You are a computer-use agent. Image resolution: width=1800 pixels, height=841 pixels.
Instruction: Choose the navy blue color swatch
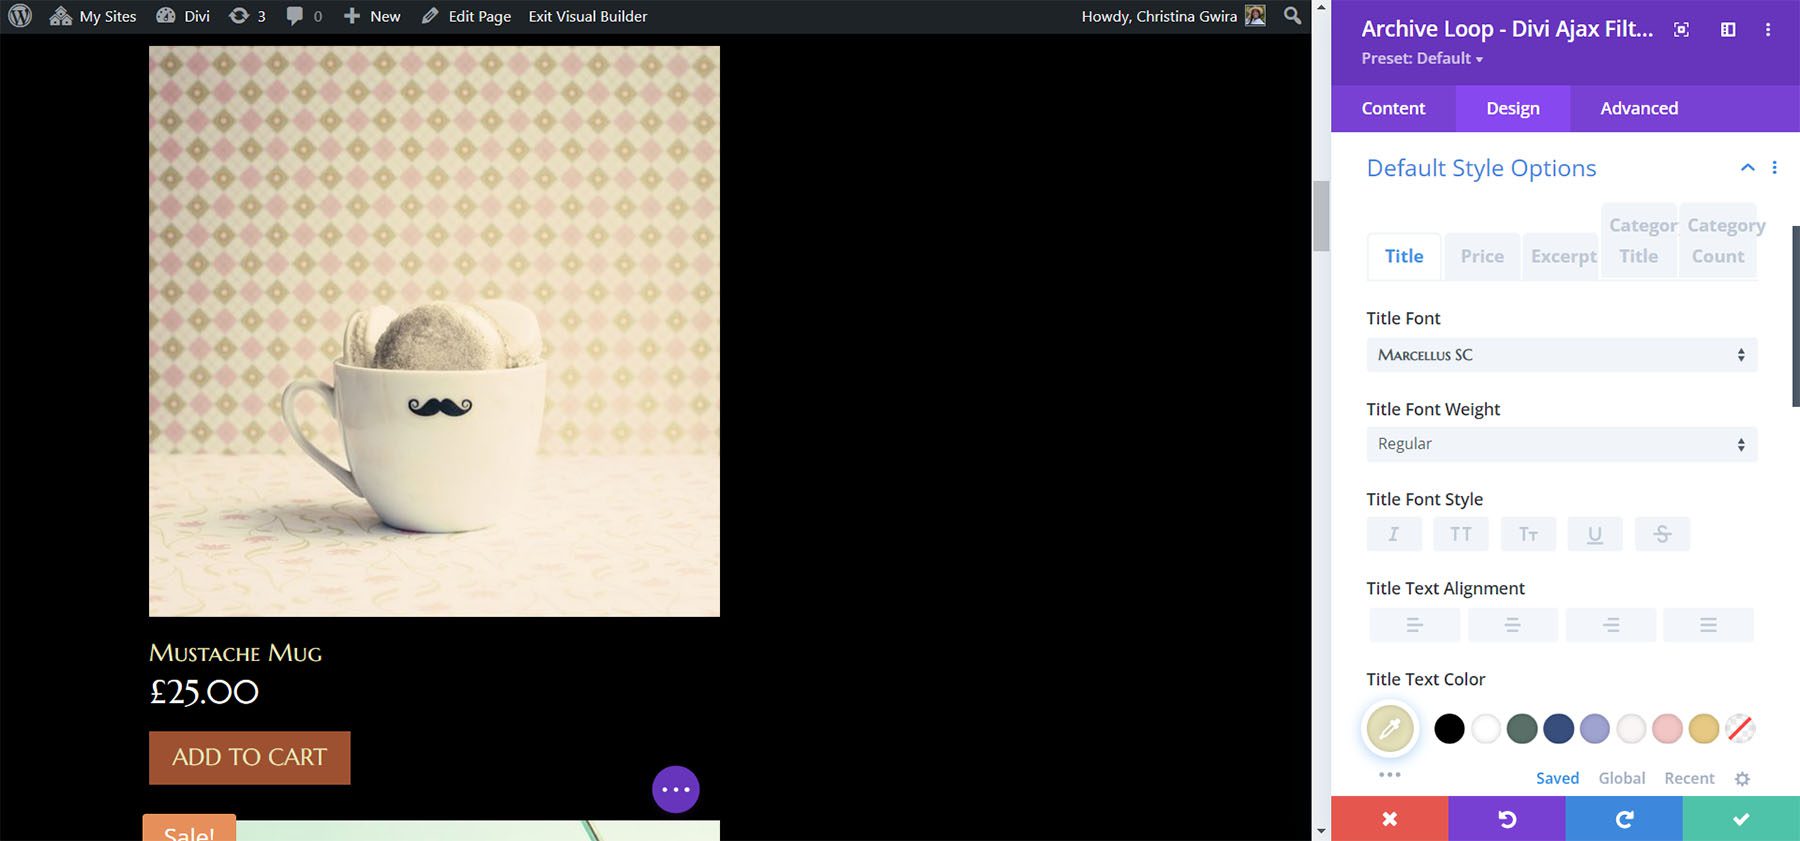pos(1558,729)
